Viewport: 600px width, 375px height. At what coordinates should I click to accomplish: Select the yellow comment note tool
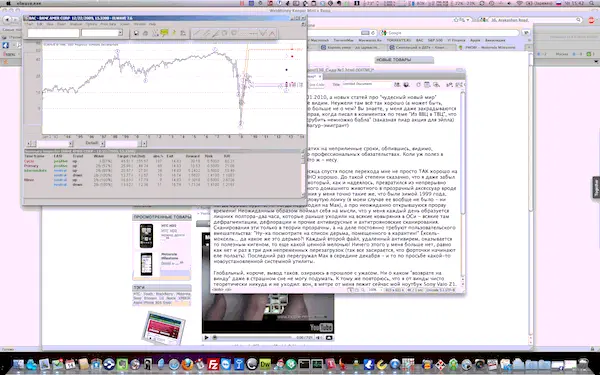tap(164, 33)
